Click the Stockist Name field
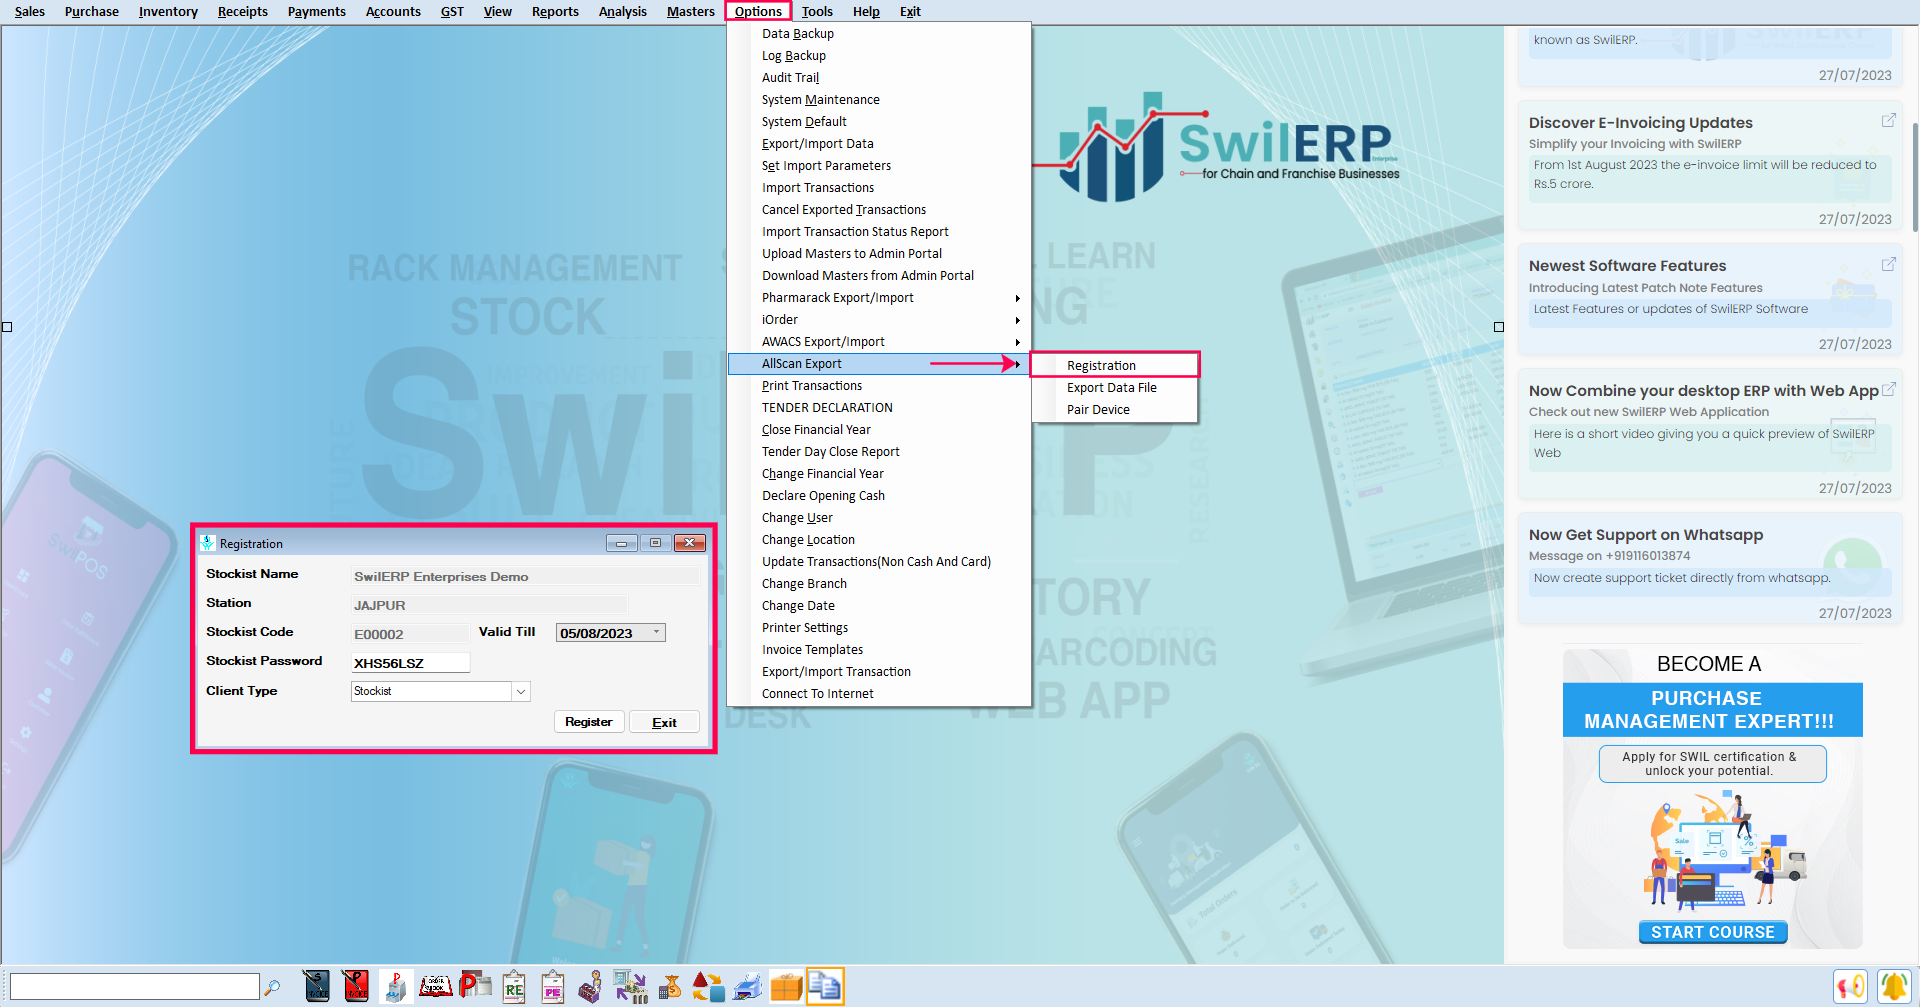The image size is (1920, 1007). (x=525, y=576)
